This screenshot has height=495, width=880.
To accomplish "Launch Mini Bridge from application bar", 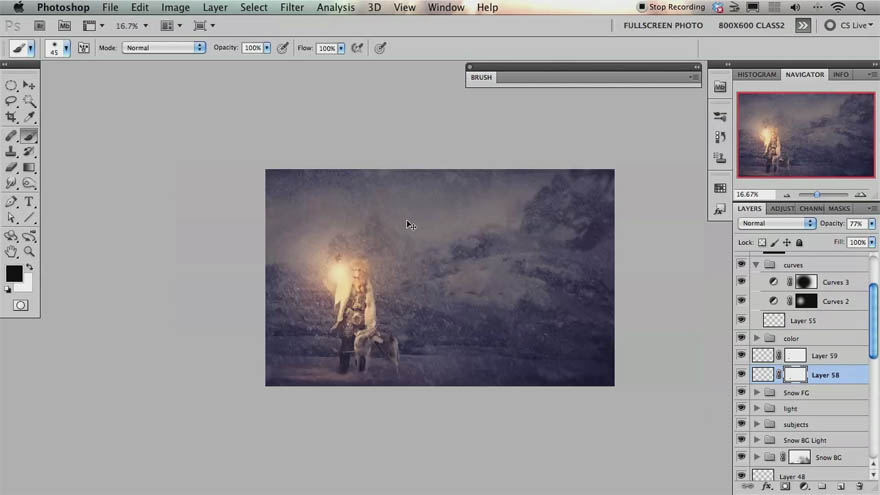I will point(65,25).
